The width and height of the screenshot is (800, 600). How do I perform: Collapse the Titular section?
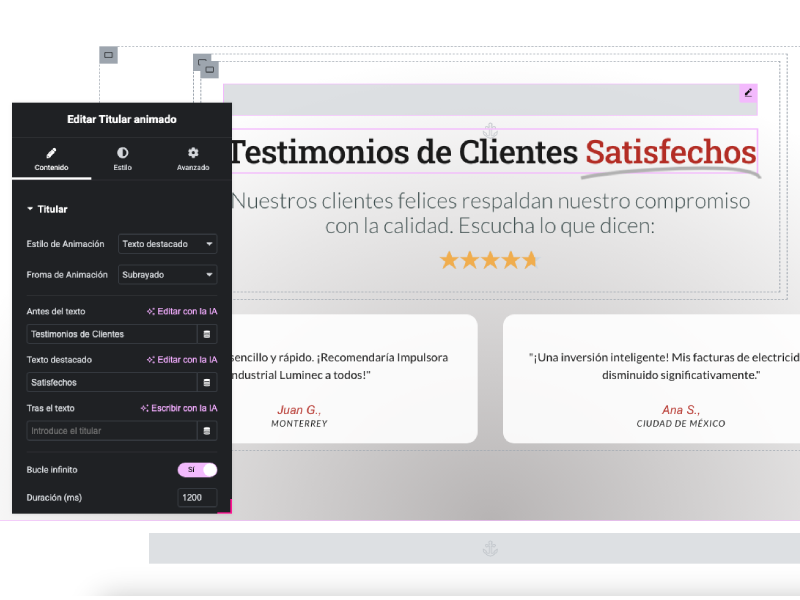click(x=47, y=209)
